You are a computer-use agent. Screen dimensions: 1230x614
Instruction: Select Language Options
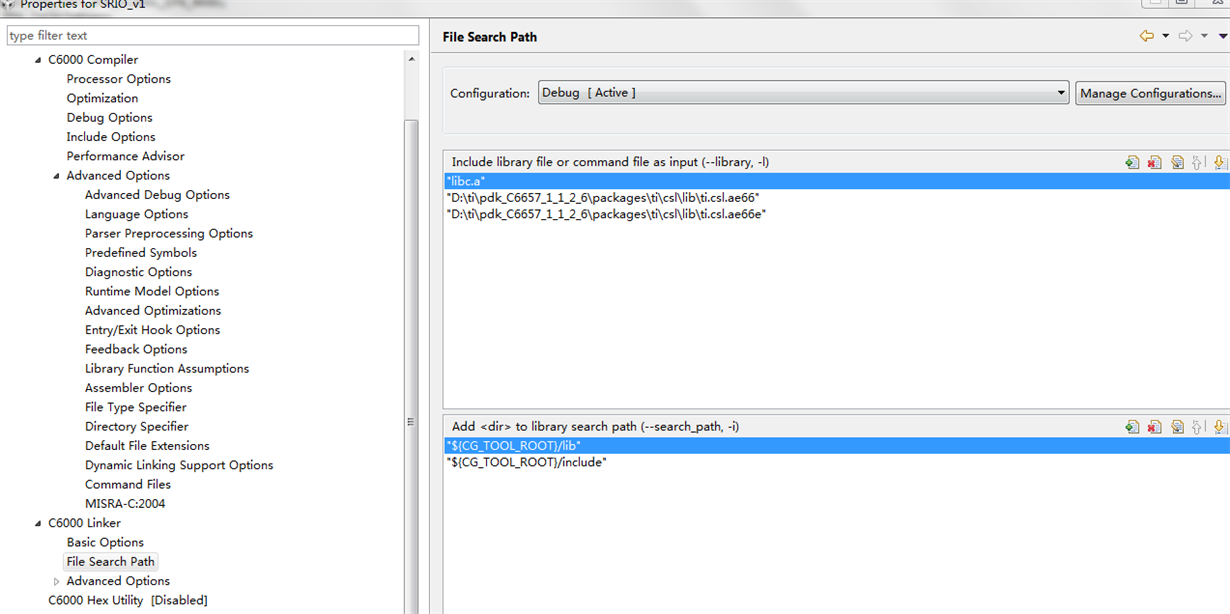click(x=136, y=214)
